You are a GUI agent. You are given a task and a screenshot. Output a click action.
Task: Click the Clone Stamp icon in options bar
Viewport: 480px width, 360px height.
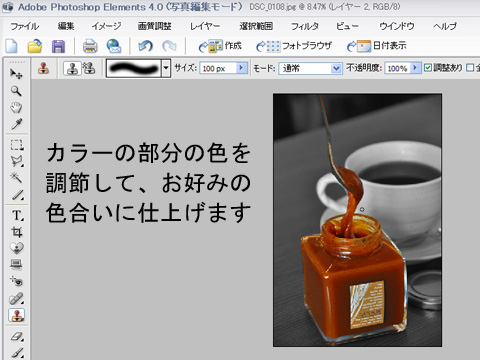(x=43, y=68)
